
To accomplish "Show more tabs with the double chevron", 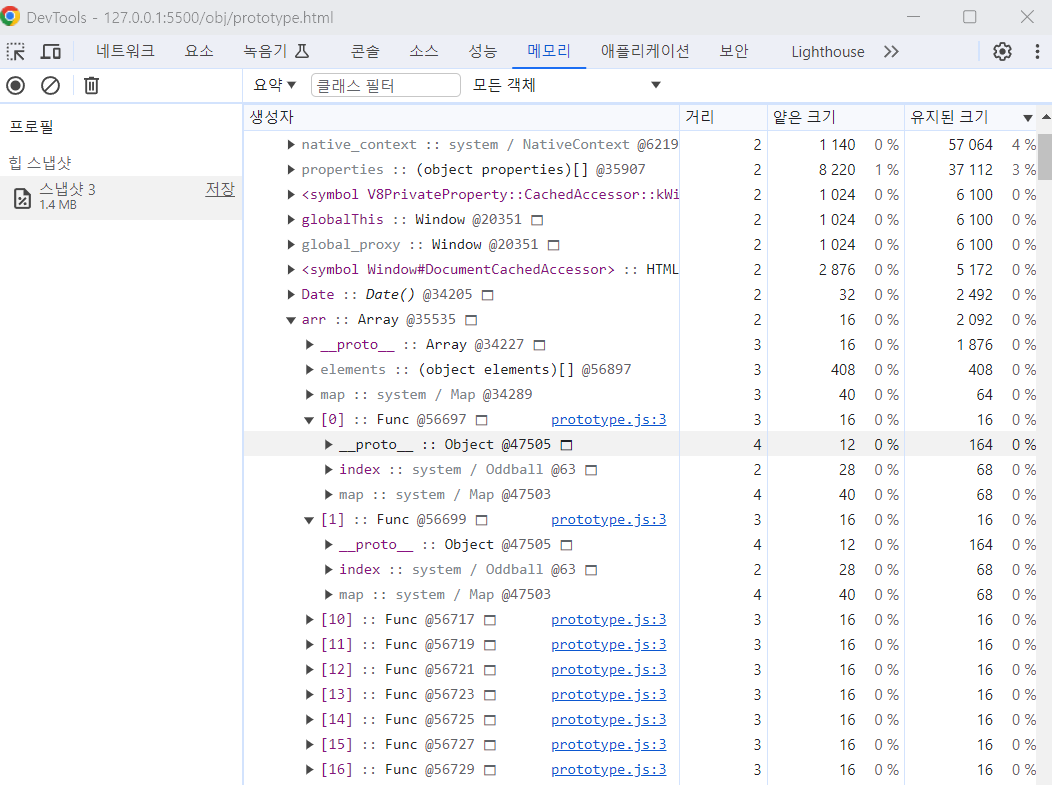I will 891,52.
